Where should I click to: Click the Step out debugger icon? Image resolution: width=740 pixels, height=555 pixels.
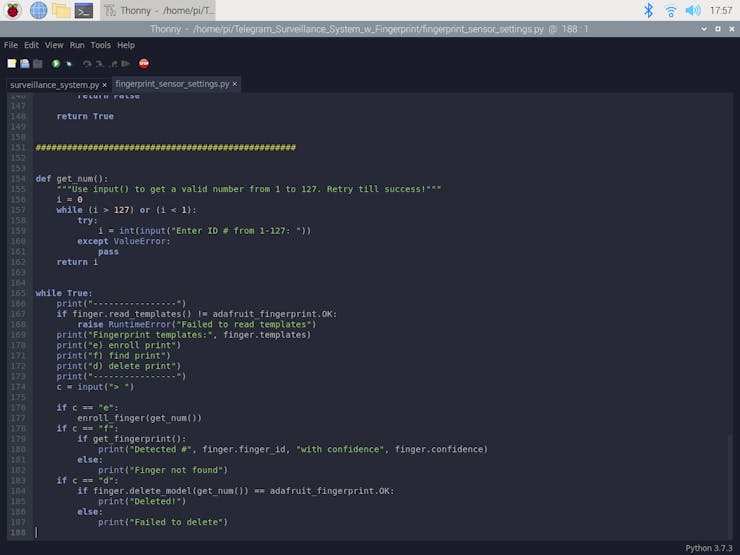click(x=113, y=63)
